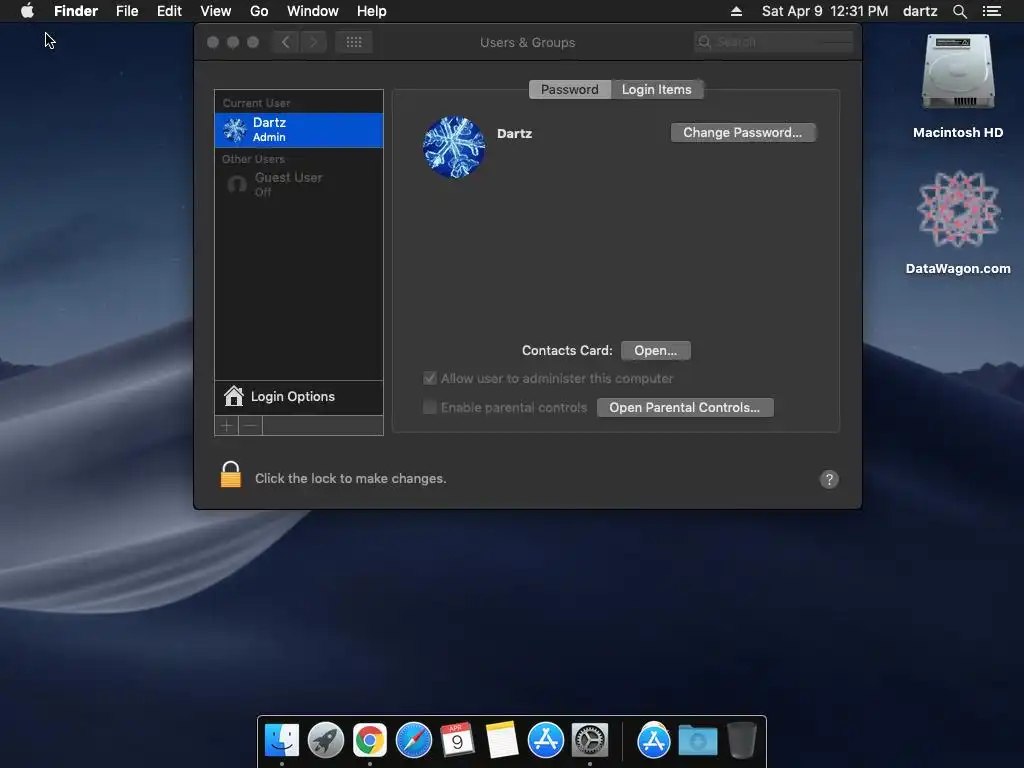Go forward with the right chevron button
This screenshot has width=1024, height=768.
pos(313,42)
